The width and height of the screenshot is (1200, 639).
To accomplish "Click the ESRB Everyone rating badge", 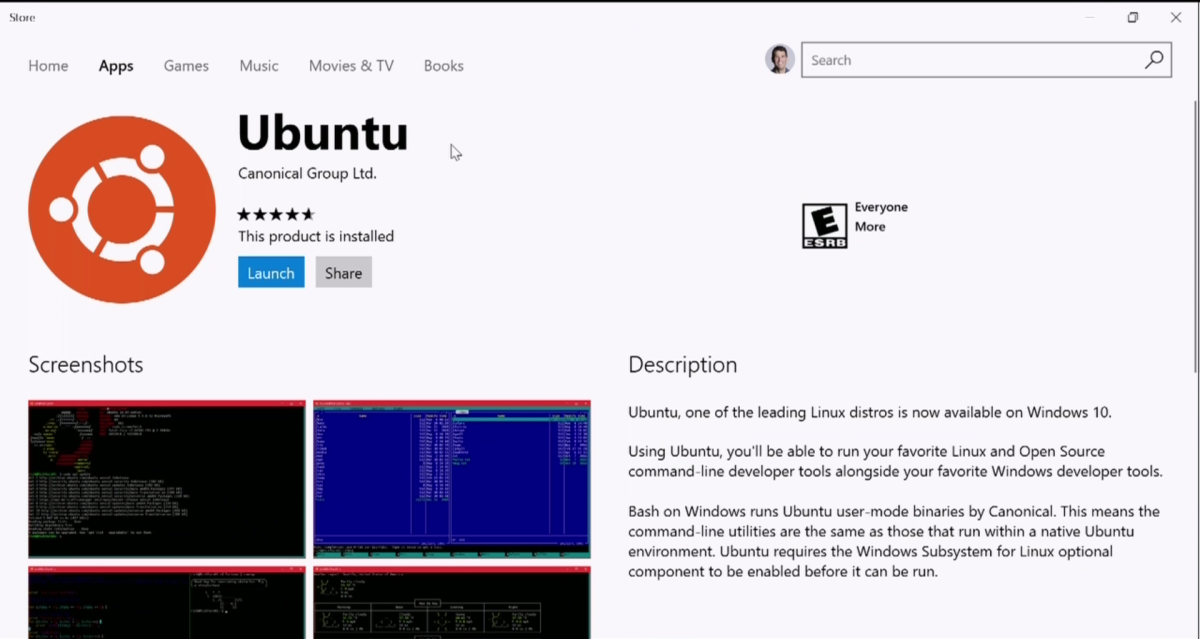I will point(824,226).
